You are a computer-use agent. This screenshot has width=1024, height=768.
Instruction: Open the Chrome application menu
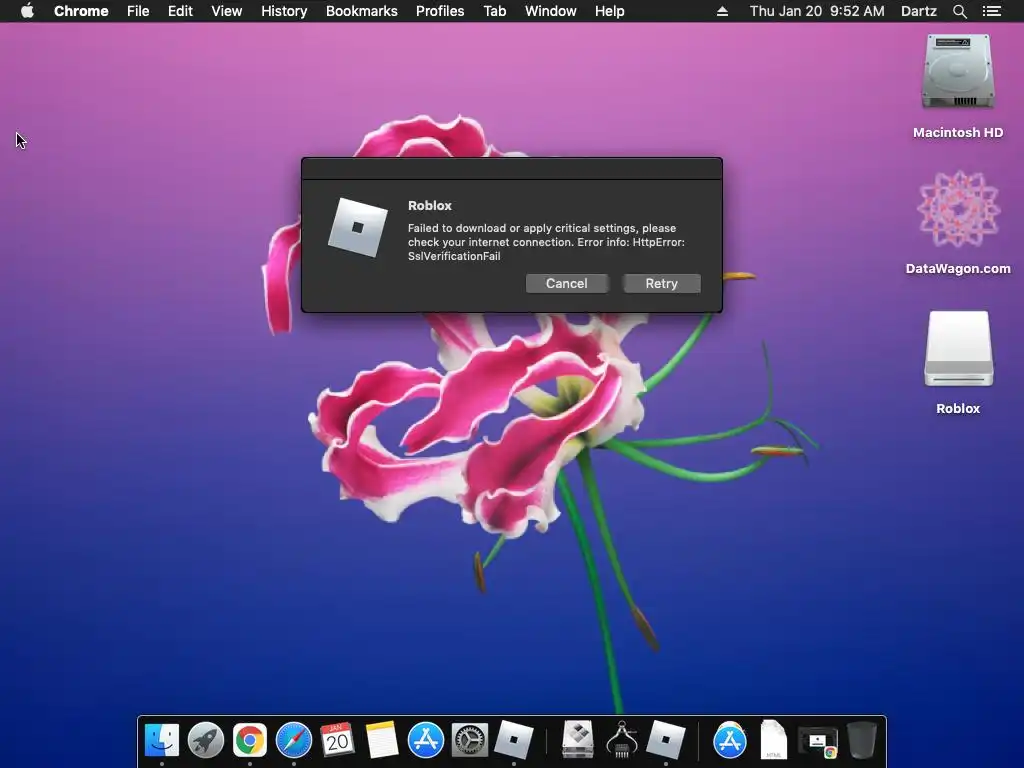pyautogui.click(x=81, y=11)
